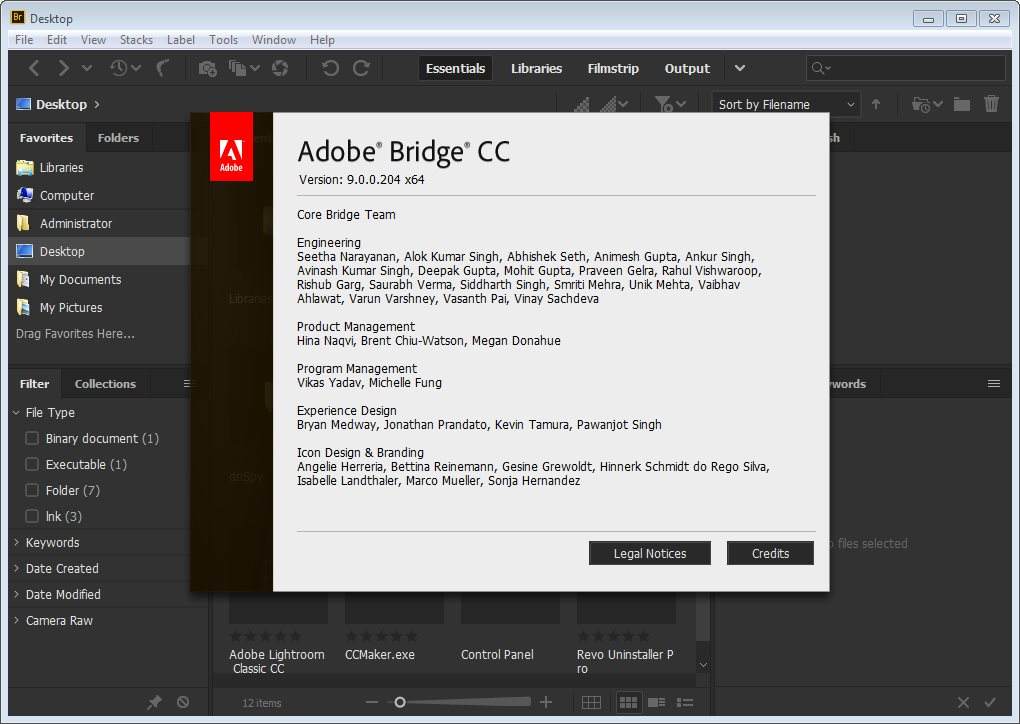Select the Filmstrip workspace
The width and height of the screenshot is (1020, 724).
(x=613, y=68)
